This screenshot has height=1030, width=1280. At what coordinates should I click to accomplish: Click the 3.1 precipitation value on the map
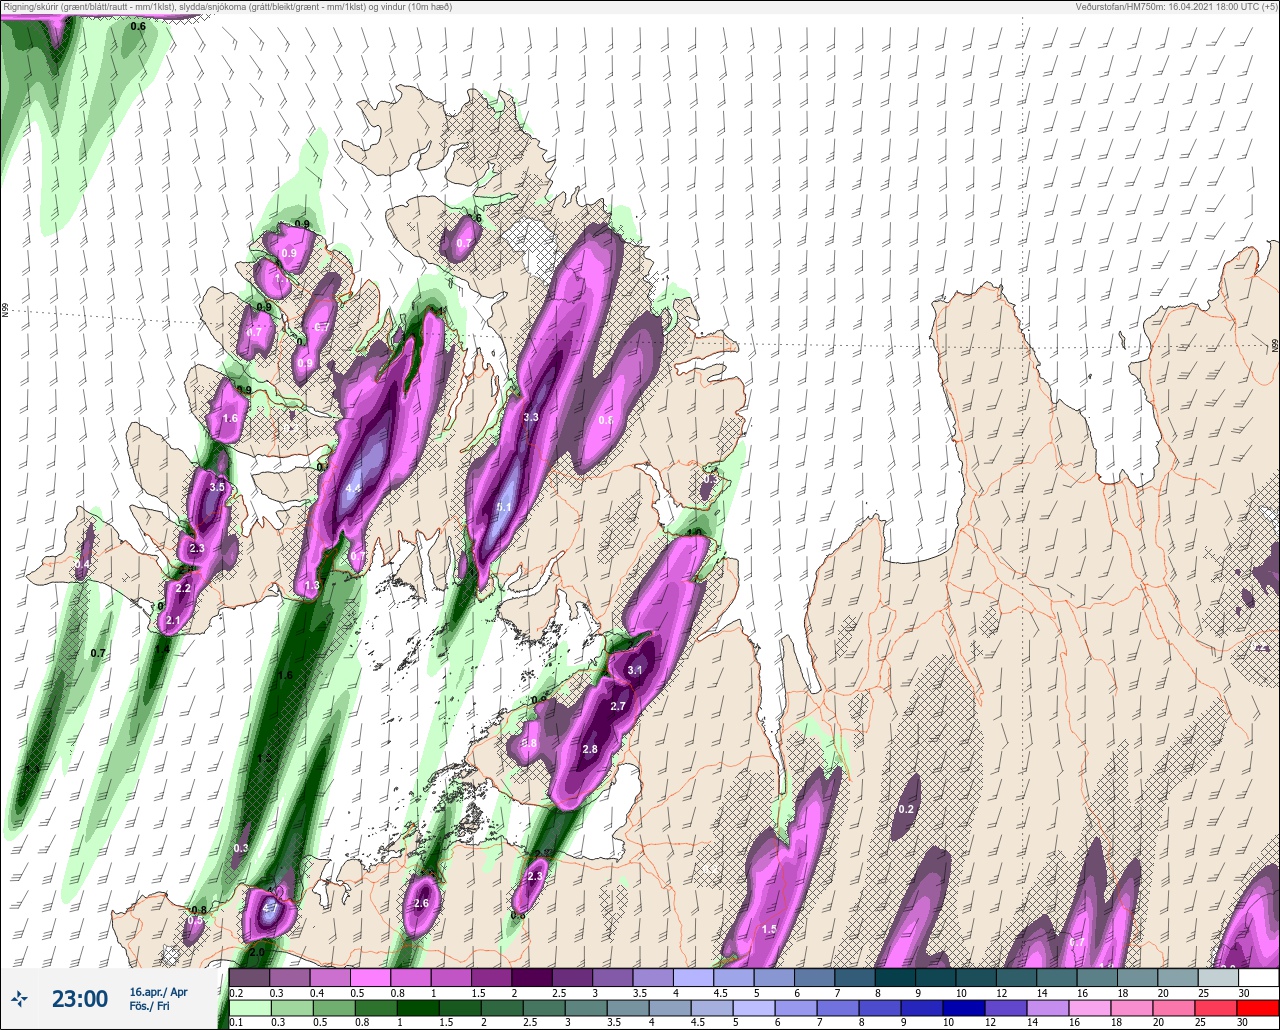tap(635, 670)
